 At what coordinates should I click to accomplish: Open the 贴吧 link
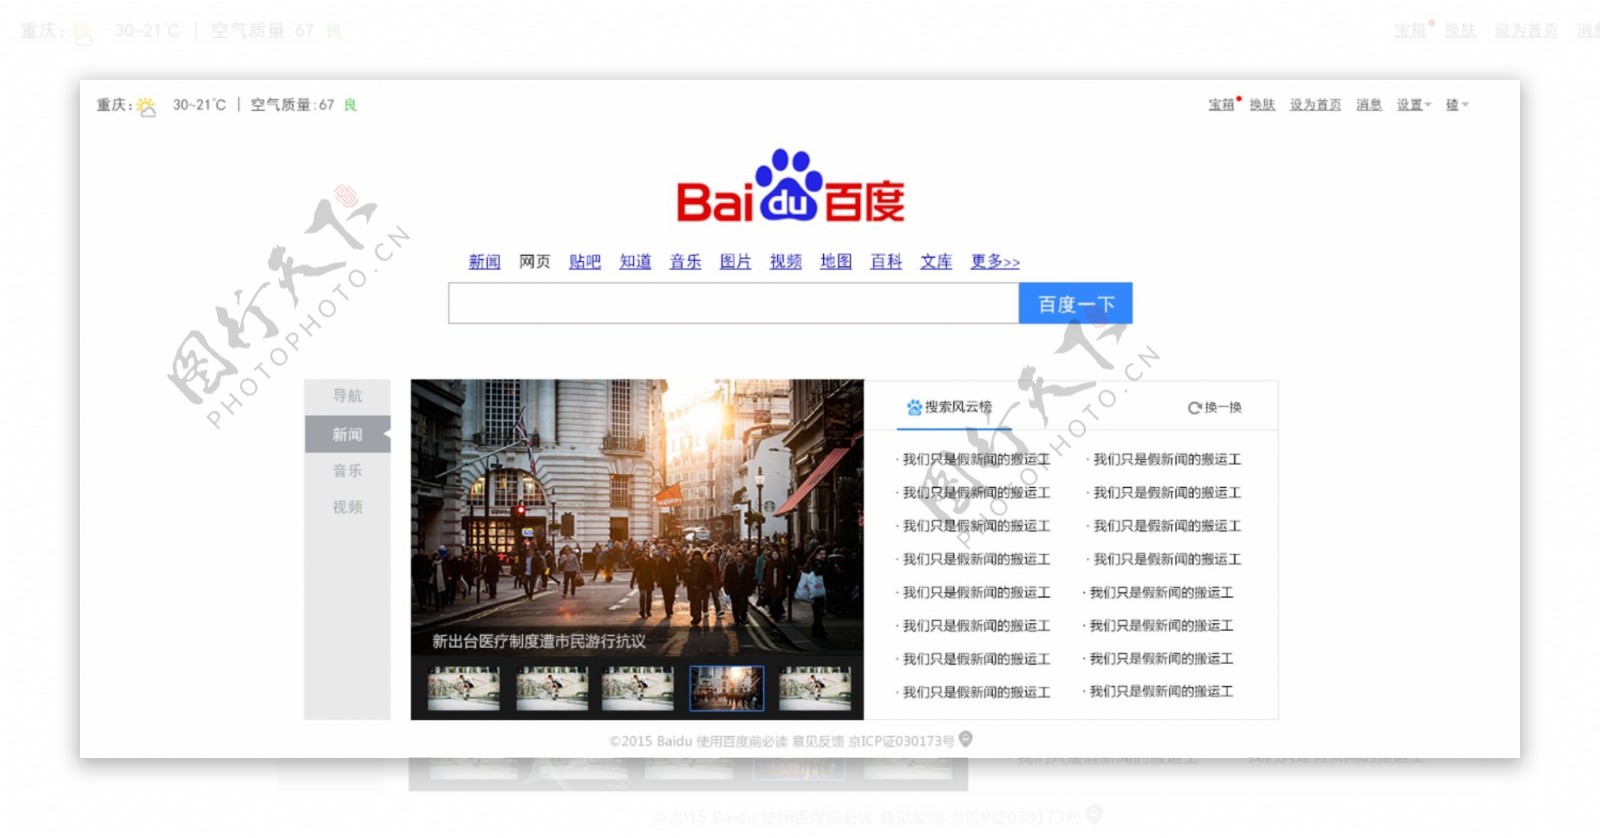pos(585,261)
